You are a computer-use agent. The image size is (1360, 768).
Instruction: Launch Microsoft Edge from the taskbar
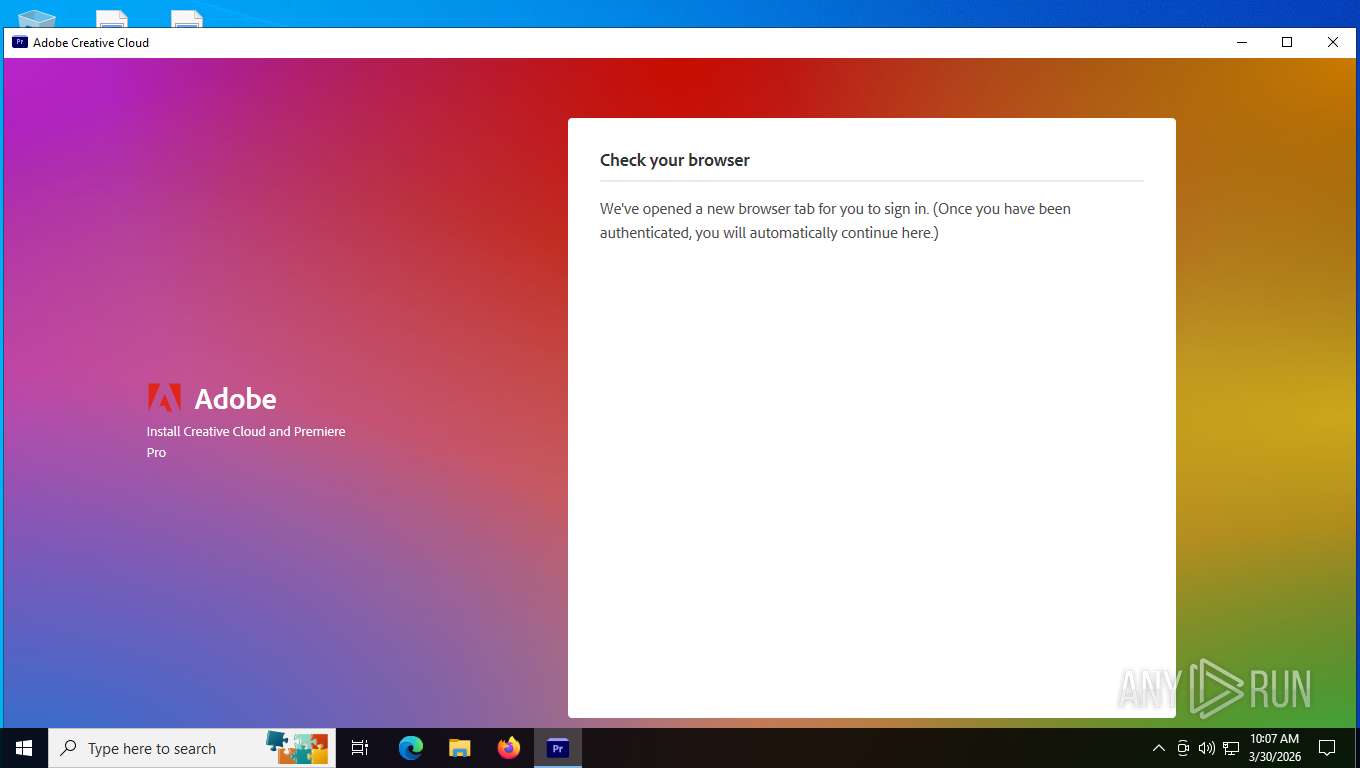pyautogui.click(x=411, y=748)
